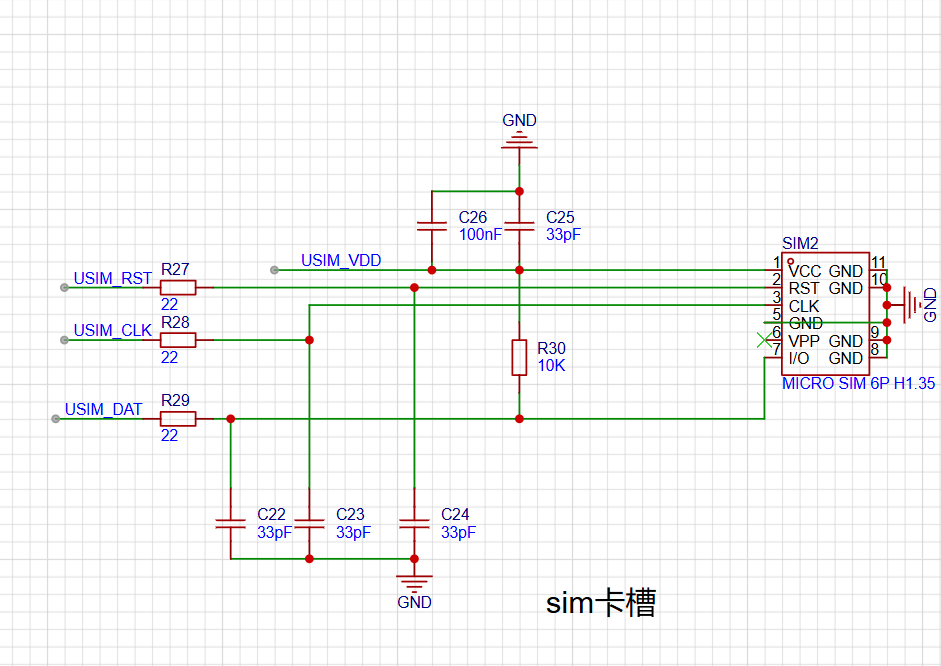Select the bottom GND power symbol
The image size is (941, 666).
[414, 582]
